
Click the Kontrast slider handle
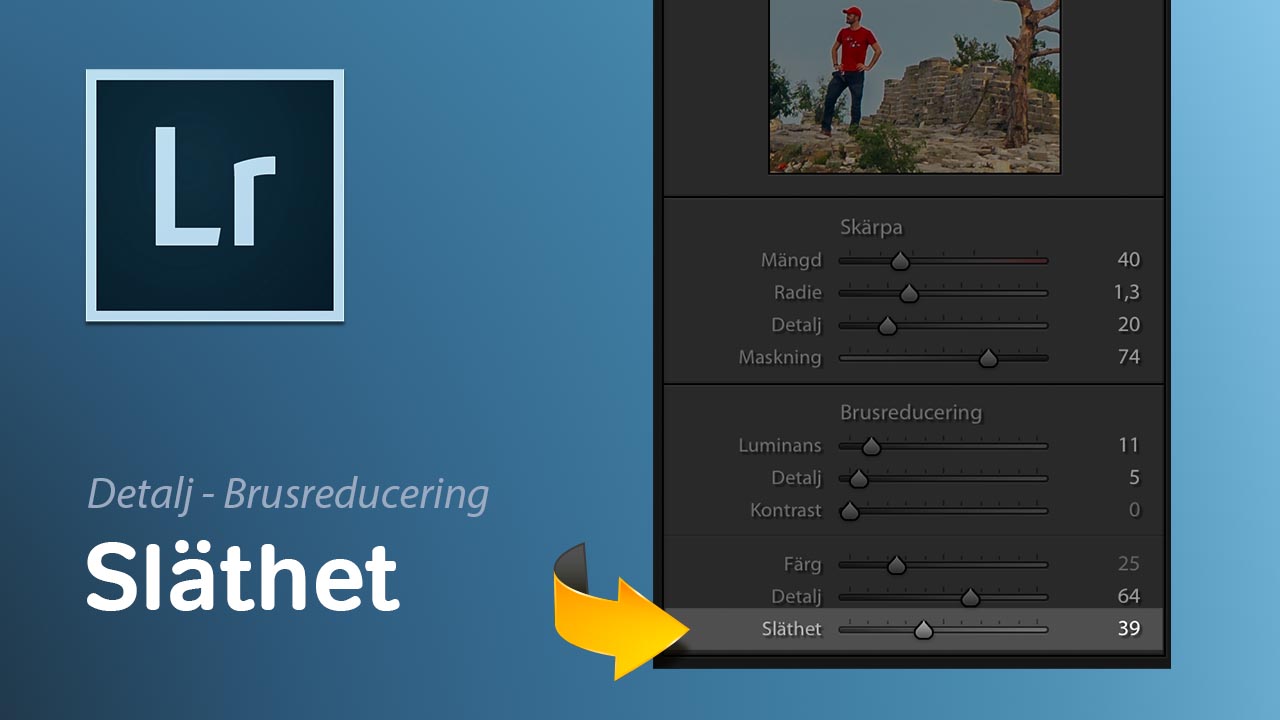click(x=850, y=511)
